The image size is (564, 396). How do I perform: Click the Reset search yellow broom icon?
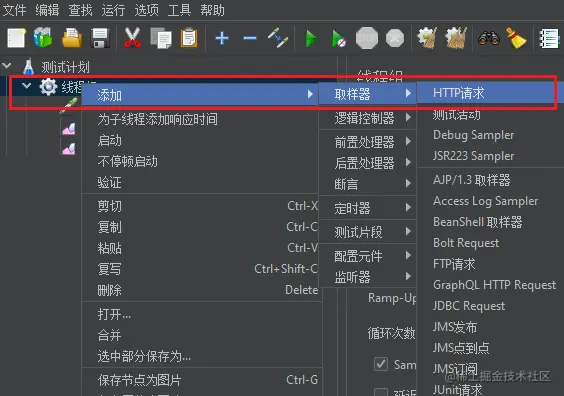(516, 38)
